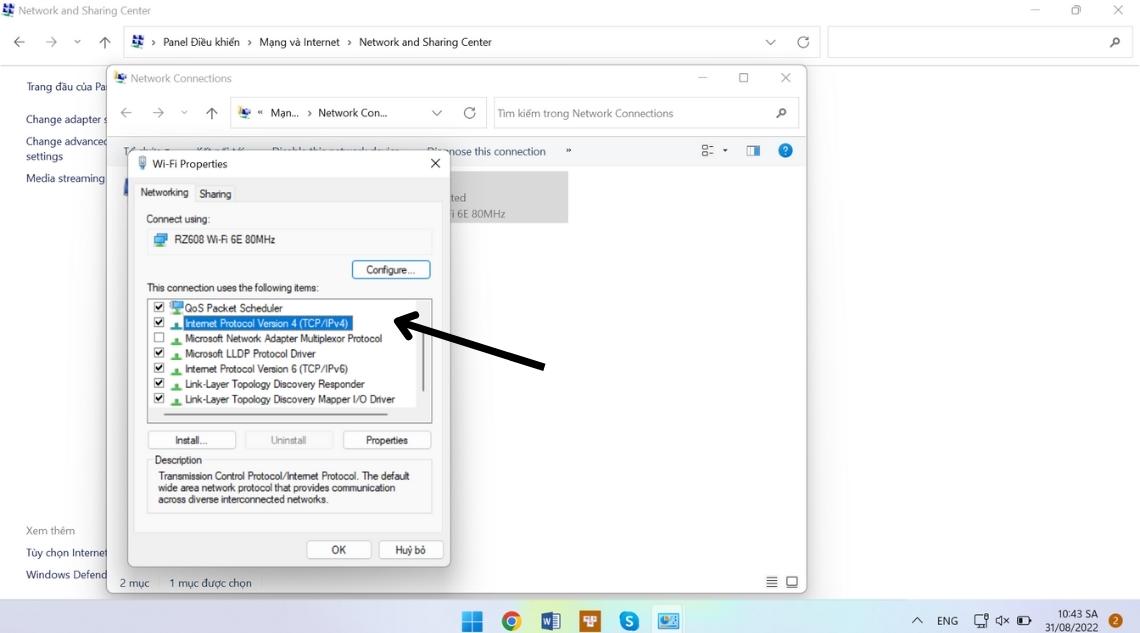Open Properties for selected item

(x=387, y=440)
